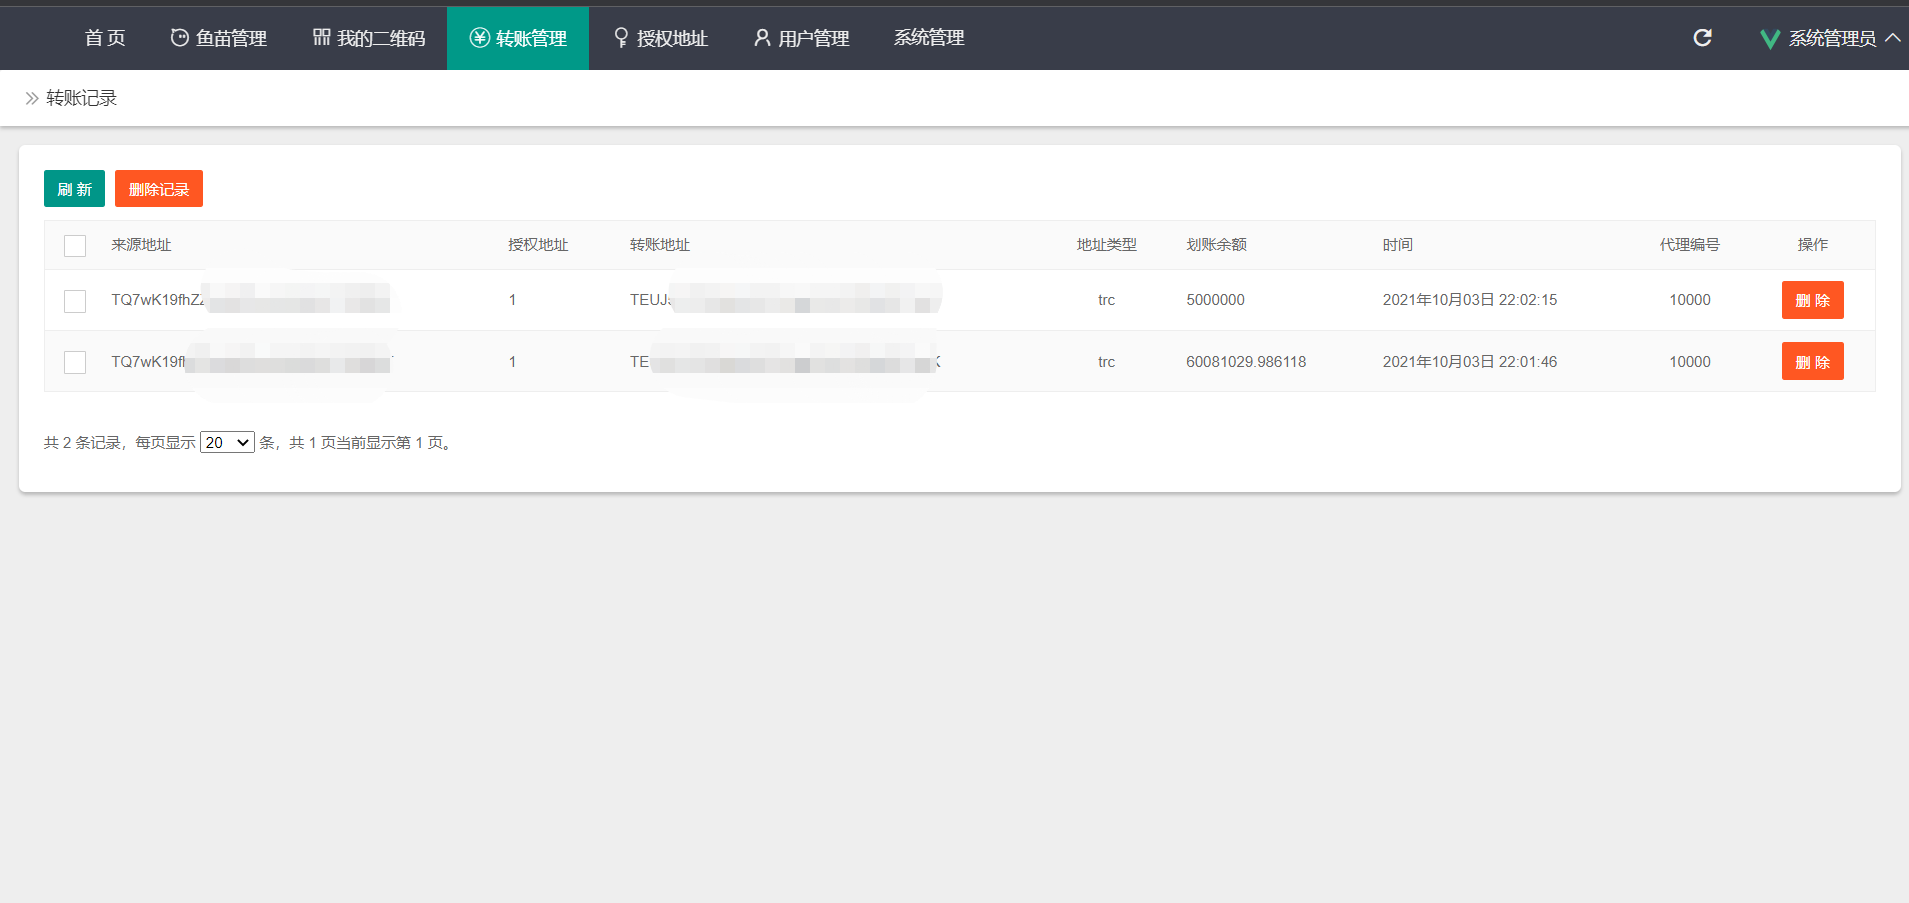Click the 时间 column header
Image resolution: width=1909 pixels, height=903 pixels.
pyautogui.click(x=1397, y=245)
